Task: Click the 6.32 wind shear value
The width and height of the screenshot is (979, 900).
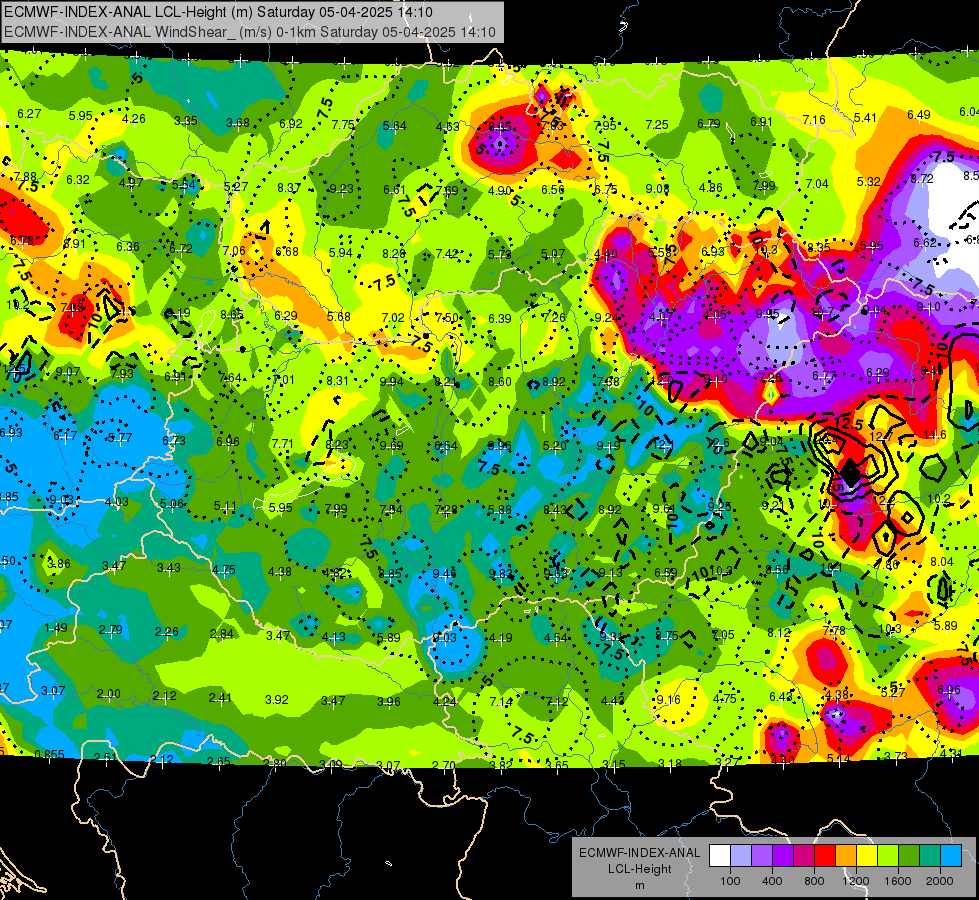Action: [78, 180]
